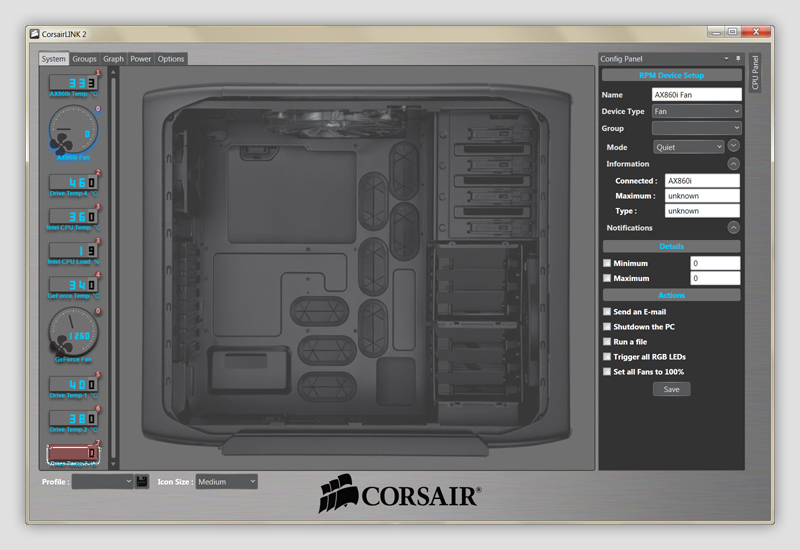Click the CorsairLINK 2 title bar app icon
Screen dimensions: 800x550
point(34,34)
